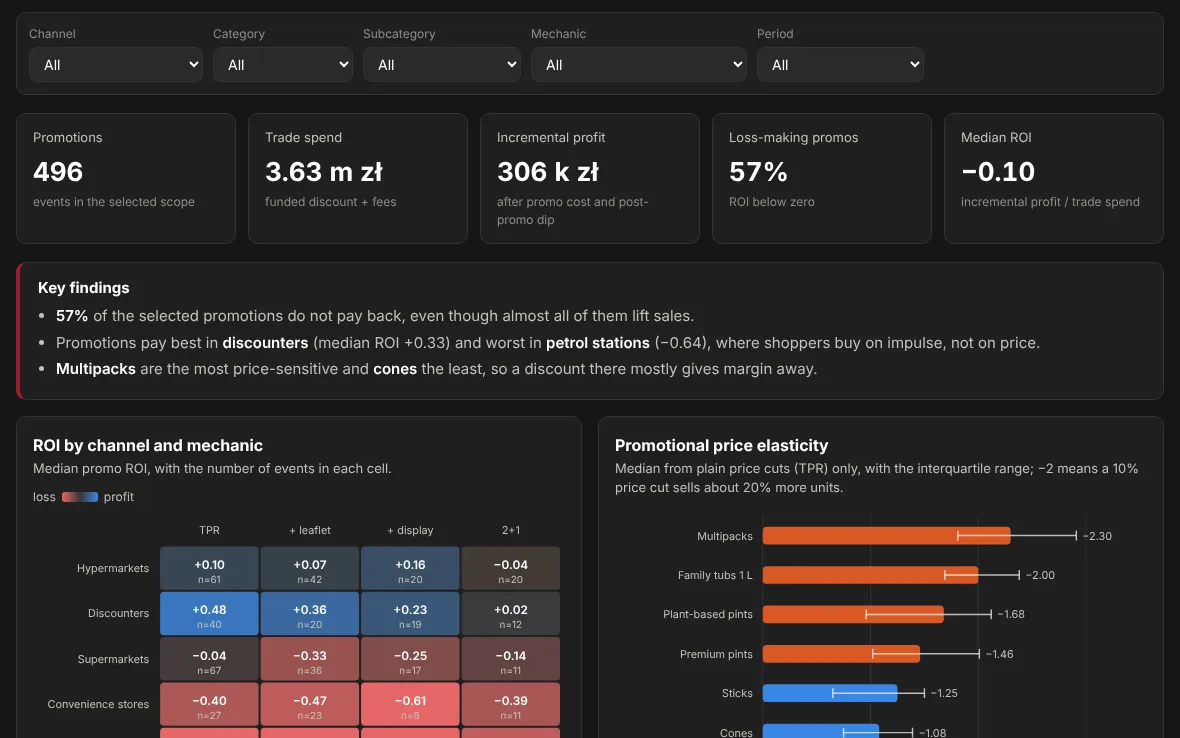Click the TPR column header
The height and width of the screenshot is (738, 1180).
tap(209, 530)
